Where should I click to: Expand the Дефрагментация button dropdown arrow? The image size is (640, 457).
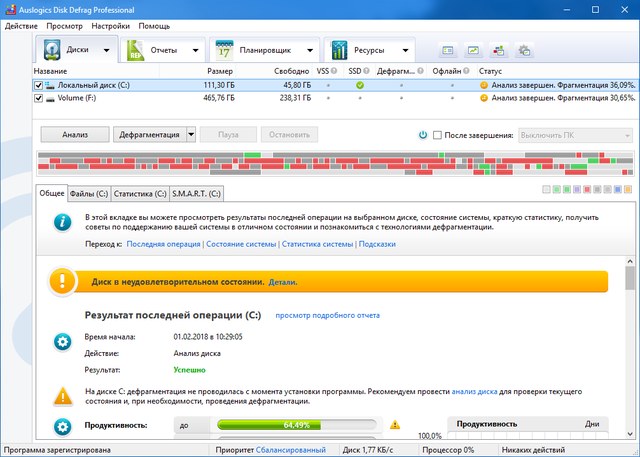tap(190, 134)
